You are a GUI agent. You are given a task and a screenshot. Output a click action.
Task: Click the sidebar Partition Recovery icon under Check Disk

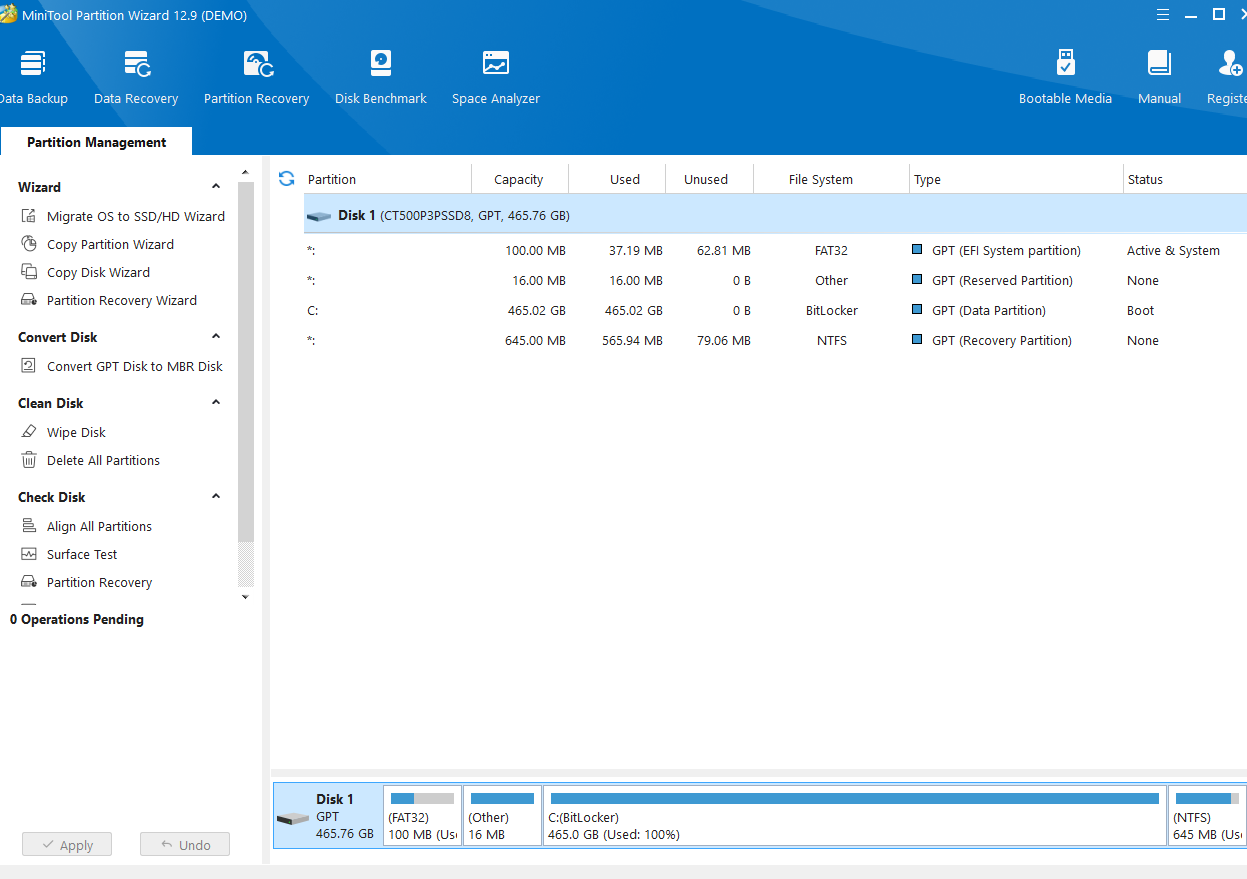click(29, 582)
